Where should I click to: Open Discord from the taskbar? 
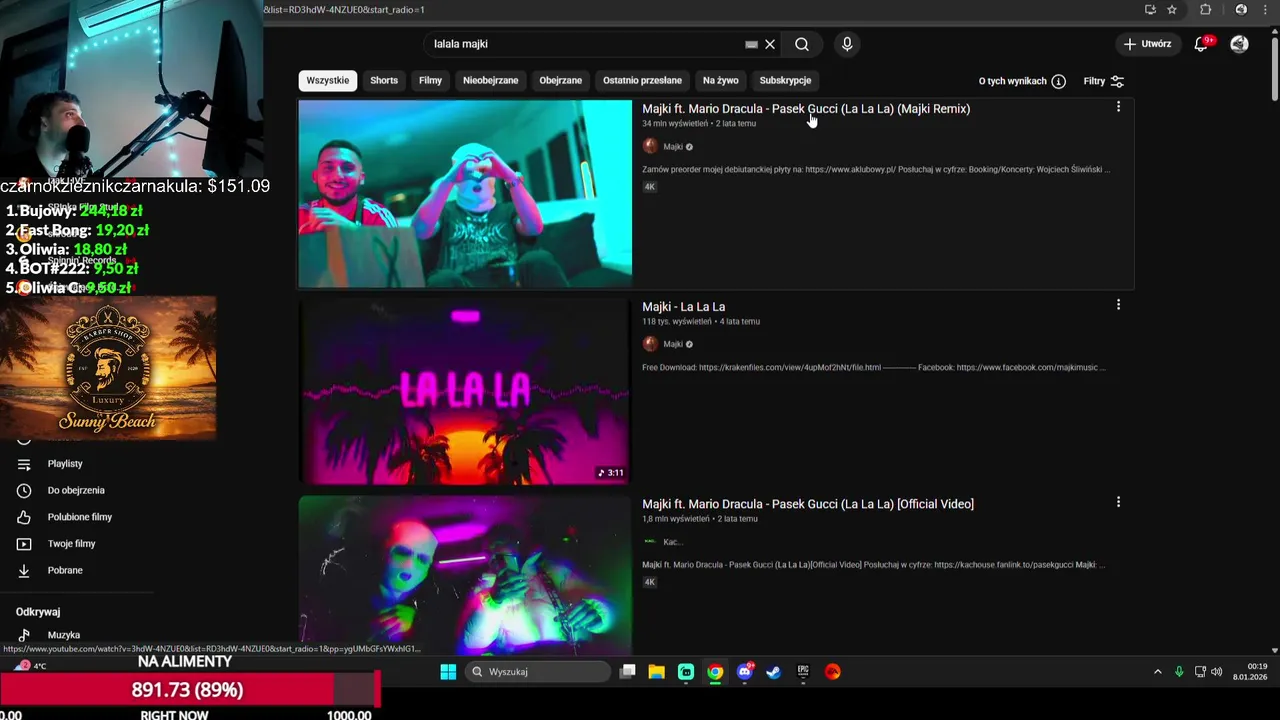tap(744, 672)
